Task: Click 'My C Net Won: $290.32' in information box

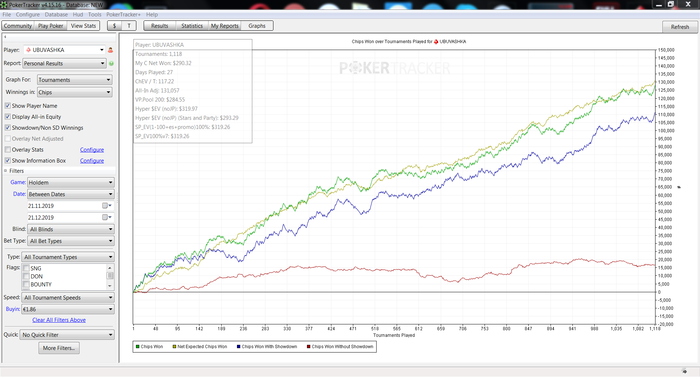Action: 163,63
